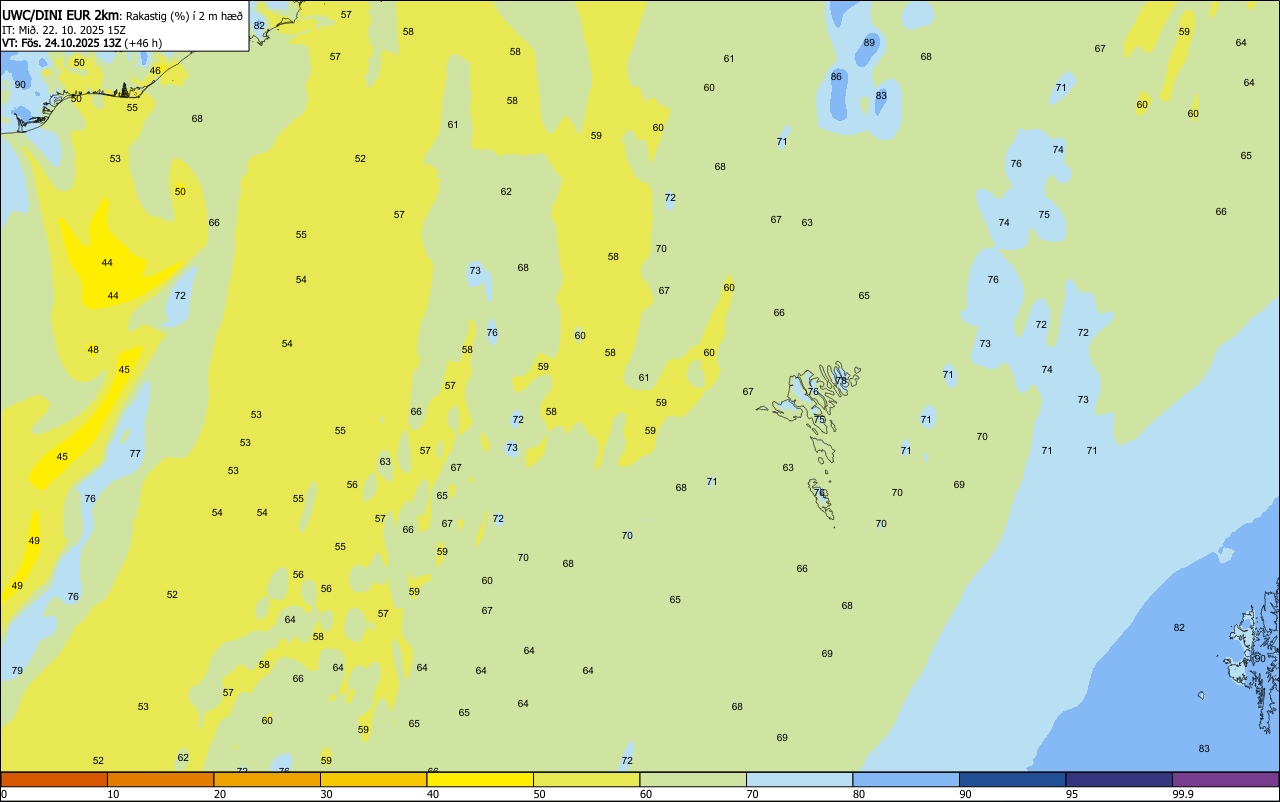Click the '30' legend tick label
This screenshot has width=1280, height=802.
pyautogui.click(x=326, y=794)
